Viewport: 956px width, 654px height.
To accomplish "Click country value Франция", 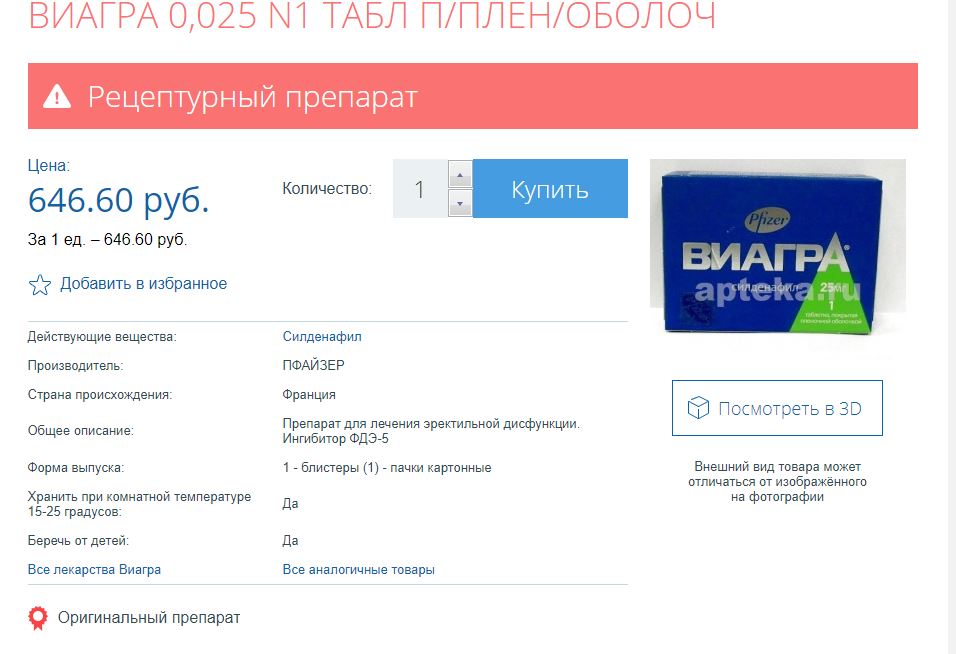I will click(x=309, y=394).
